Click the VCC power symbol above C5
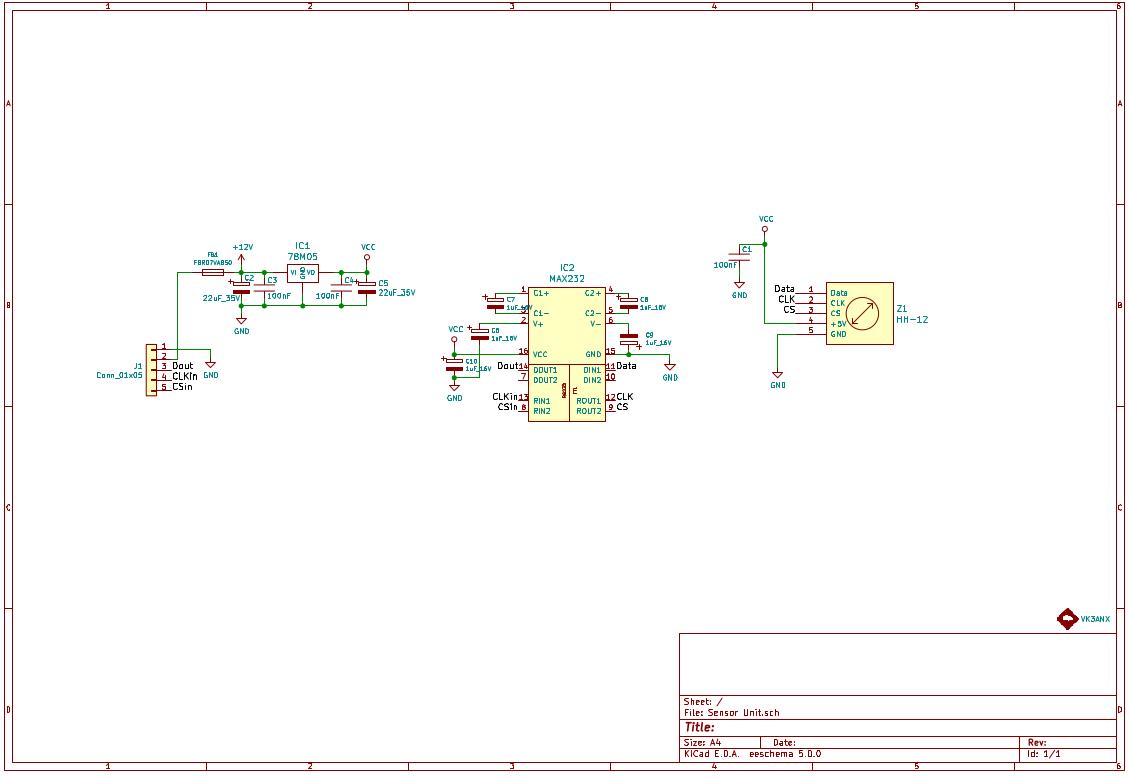This screenshot has height=776, width=1129. click(x=367, y=256)
